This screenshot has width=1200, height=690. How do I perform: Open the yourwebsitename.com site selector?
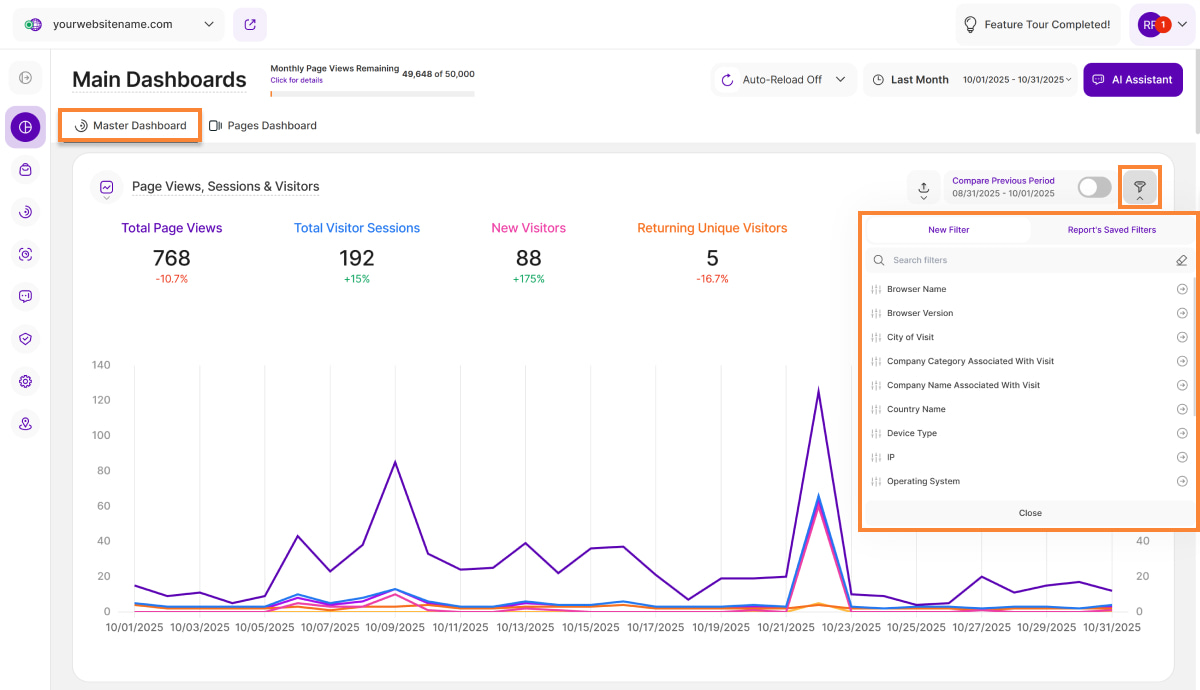click(x=120, y=24)
